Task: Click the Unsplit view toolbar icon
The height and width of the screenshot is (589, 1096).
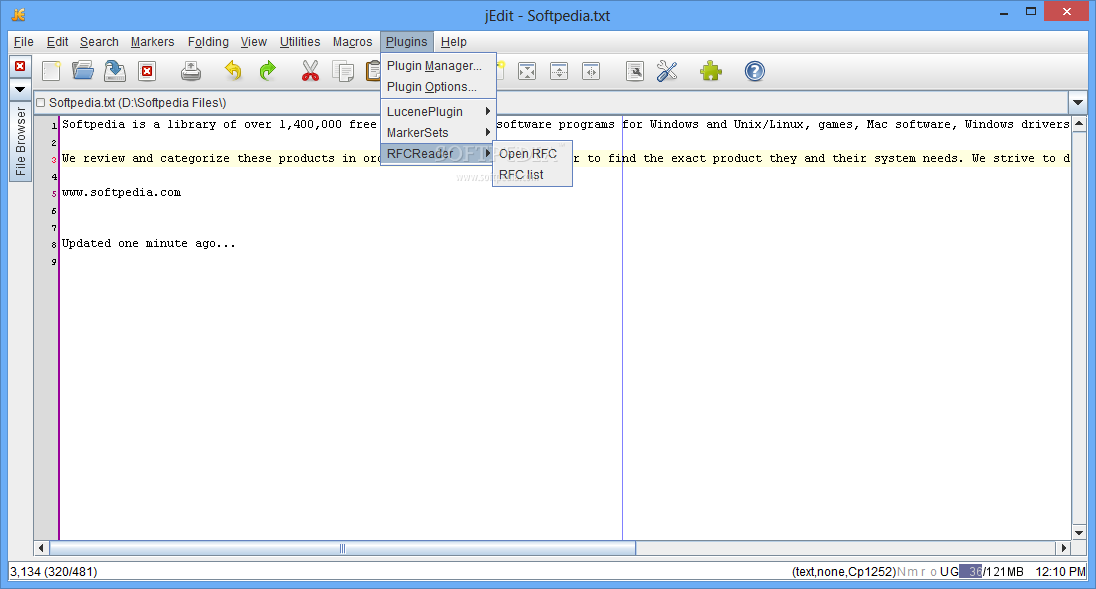Action: 527,71
